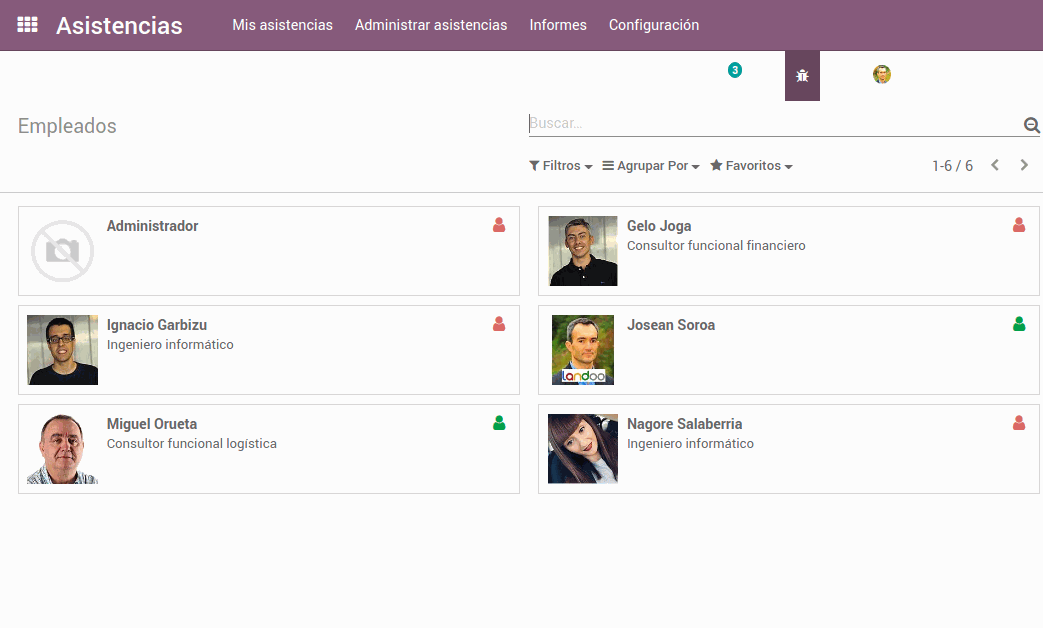
Task: Click Gelo Joga's photo
Action: [x=583, y=251]
